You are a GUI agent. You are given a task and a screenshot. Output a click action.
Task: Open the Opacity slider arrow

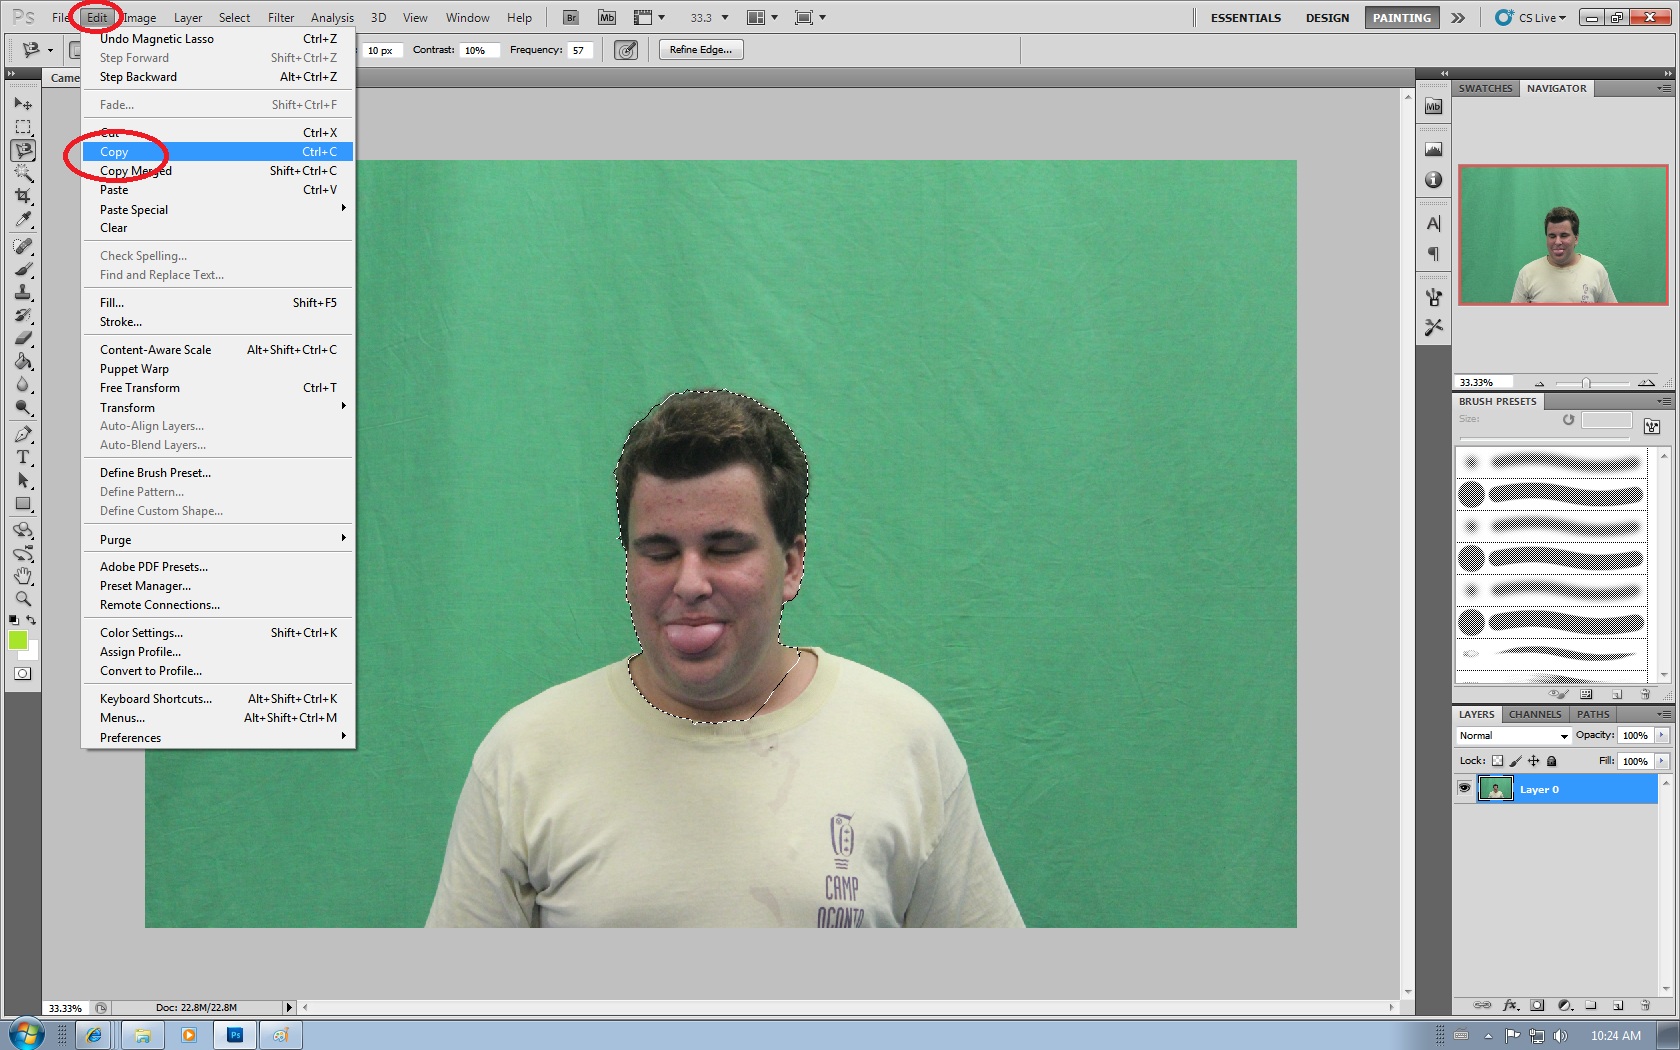[1662, 735]
